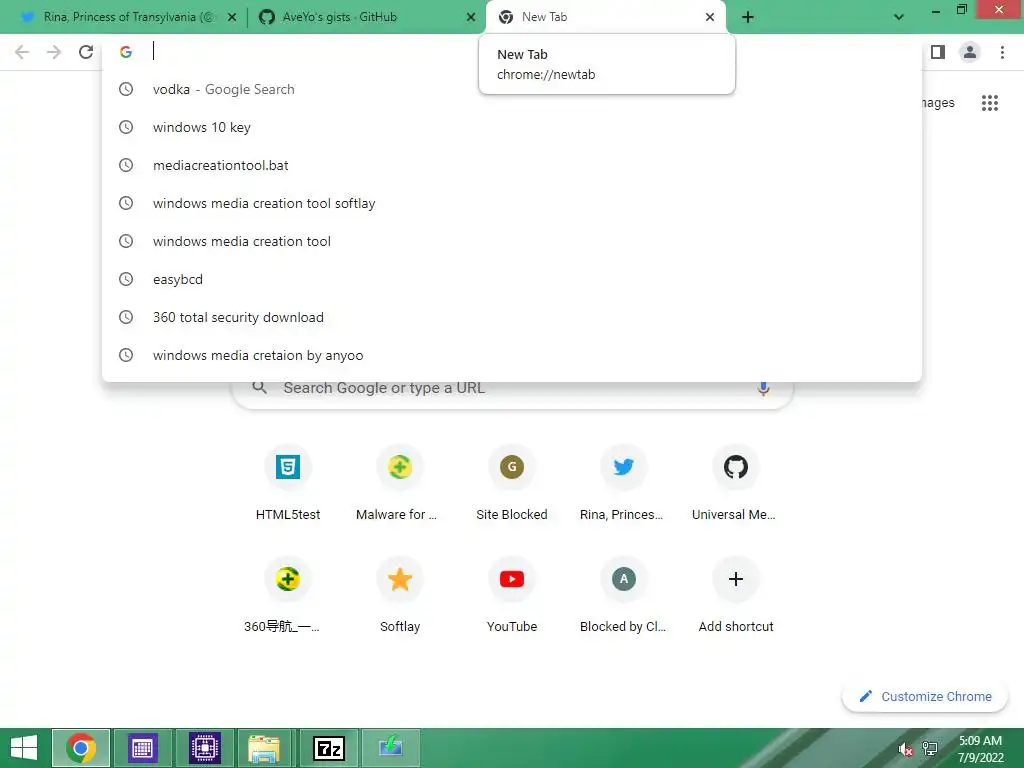
Task: Open the Universal Me... GitHub shortcut
Action: [736, 484]
